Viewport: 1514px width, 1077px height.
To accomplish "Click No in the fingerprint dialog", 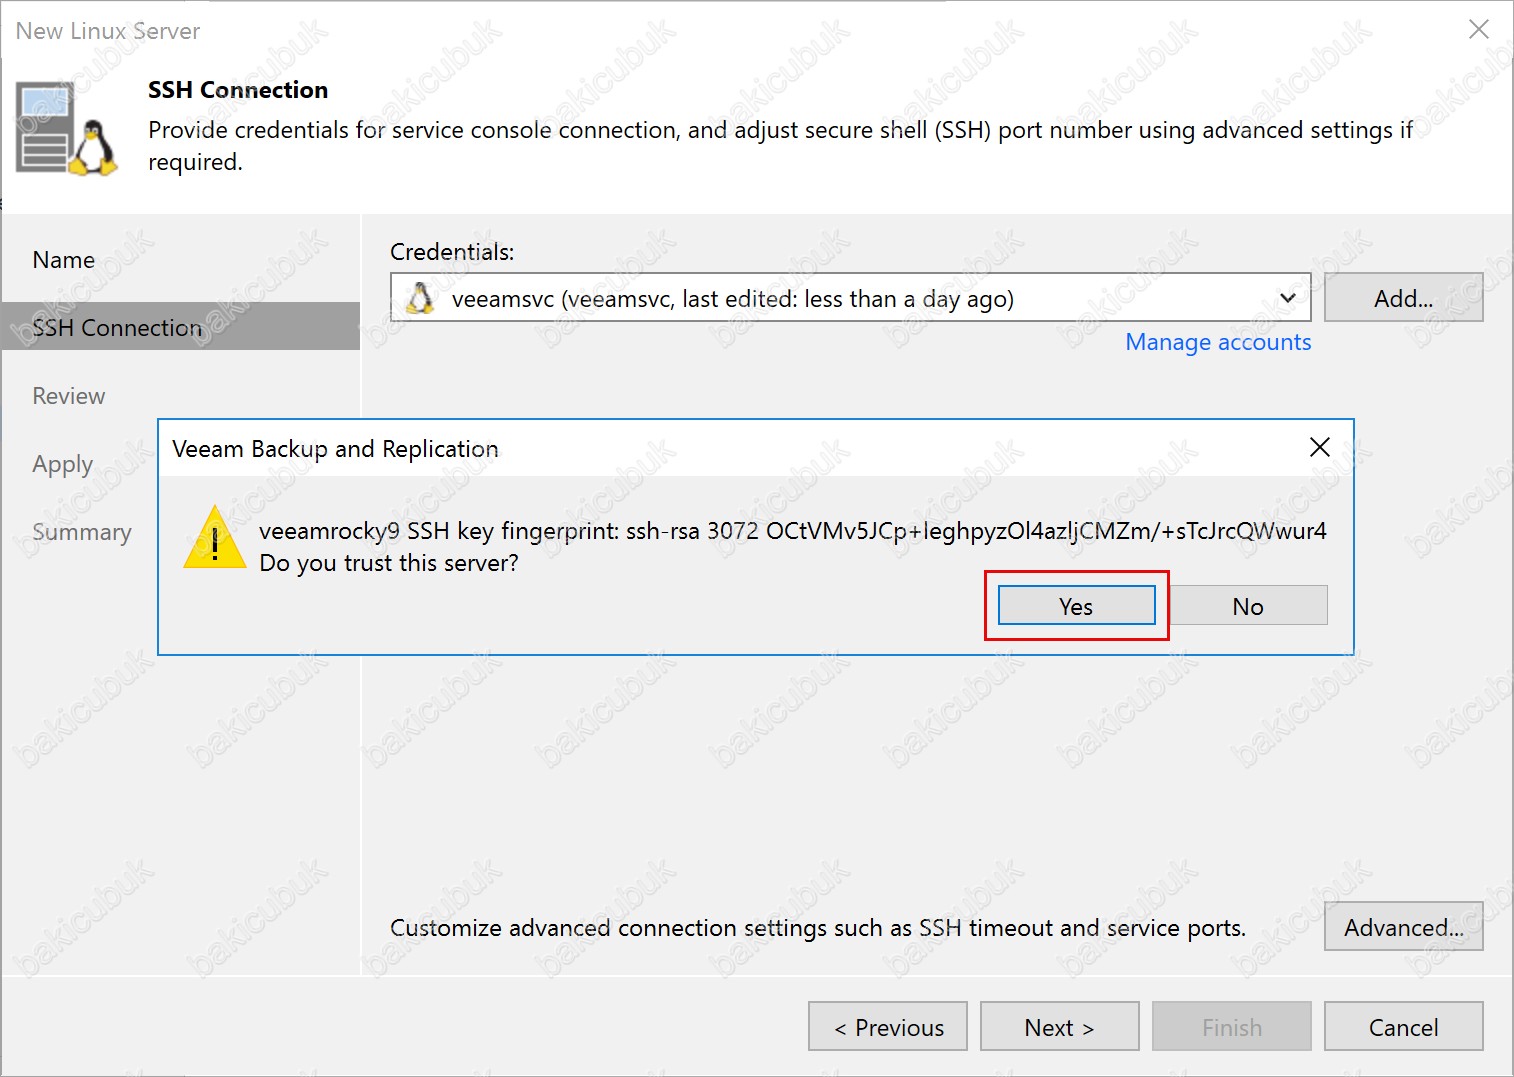I will click(1248, 606).
